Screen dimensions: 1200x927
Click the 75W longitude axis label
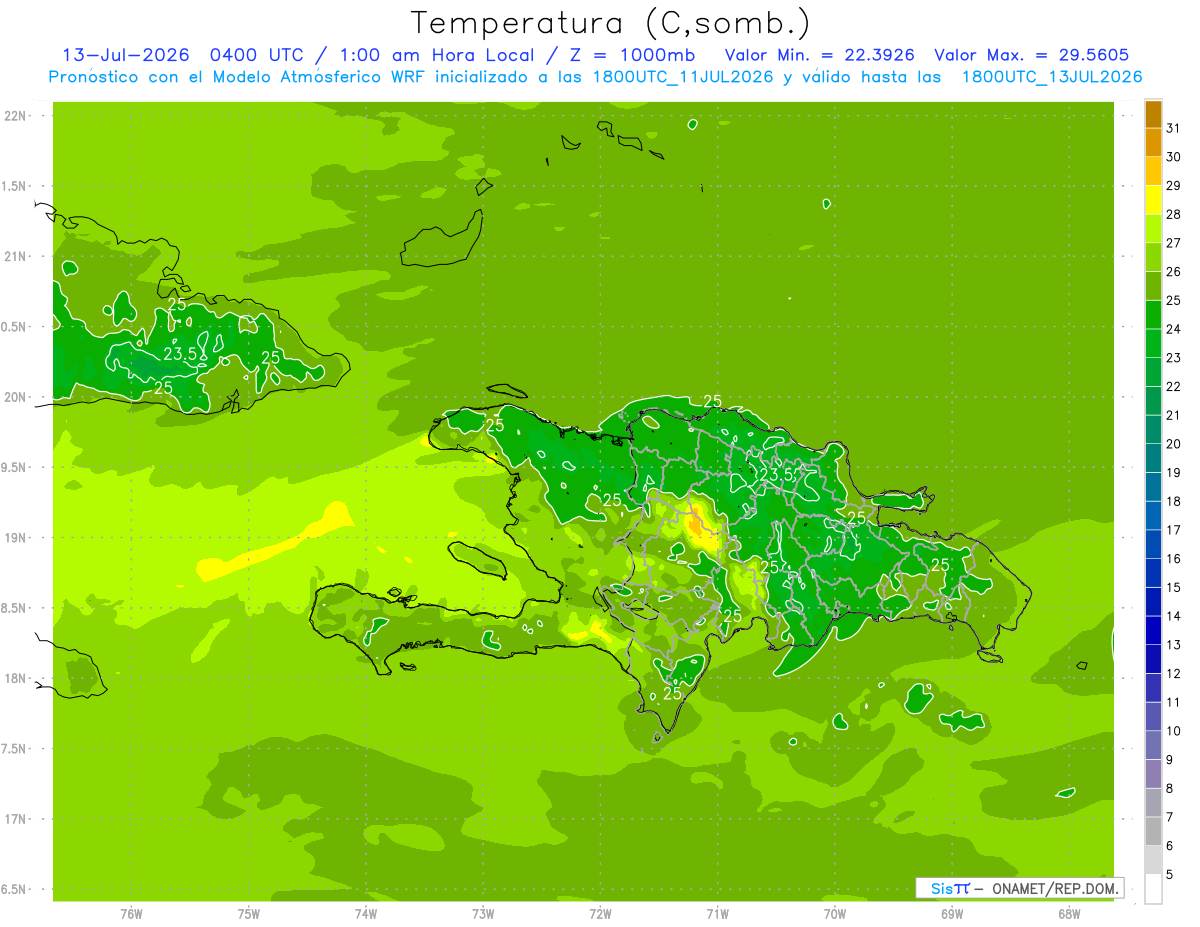[249, 914]
